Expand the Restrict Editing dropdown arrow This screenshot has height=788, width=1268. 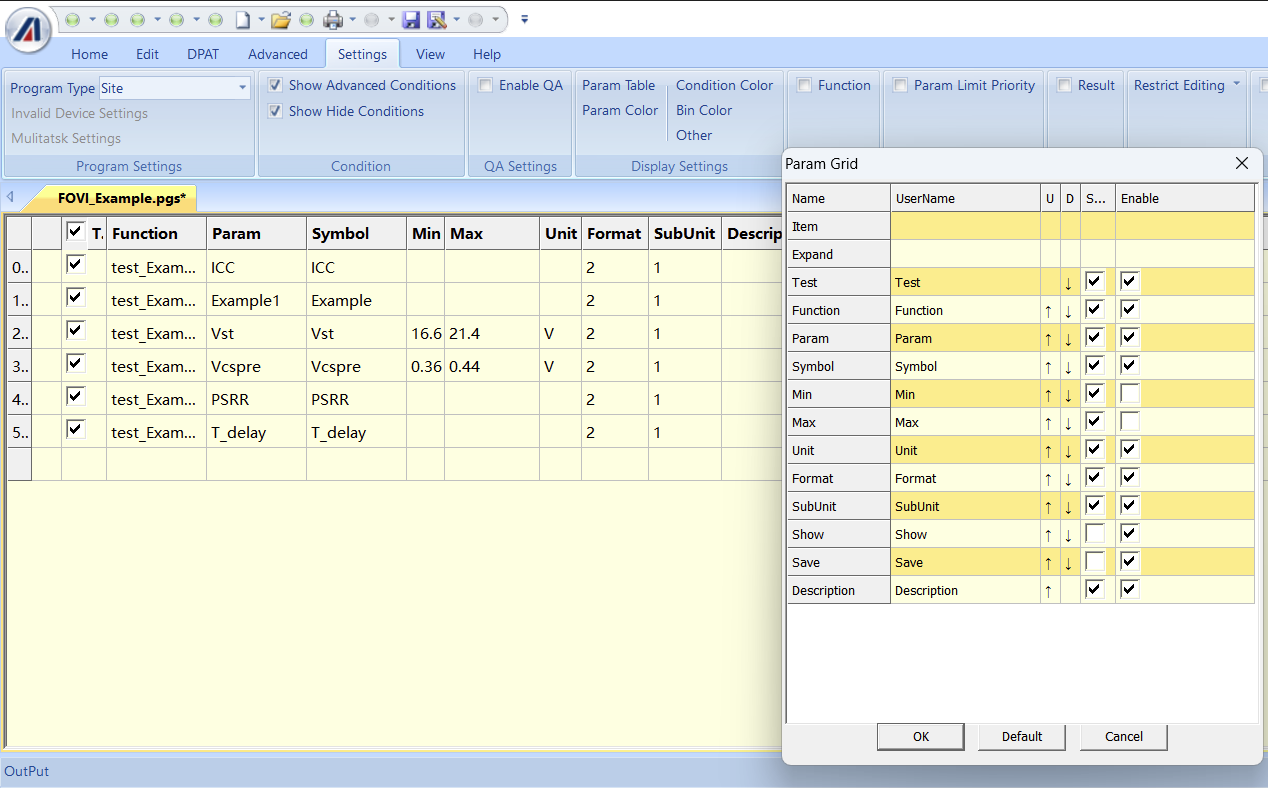tap(1237, 85)
